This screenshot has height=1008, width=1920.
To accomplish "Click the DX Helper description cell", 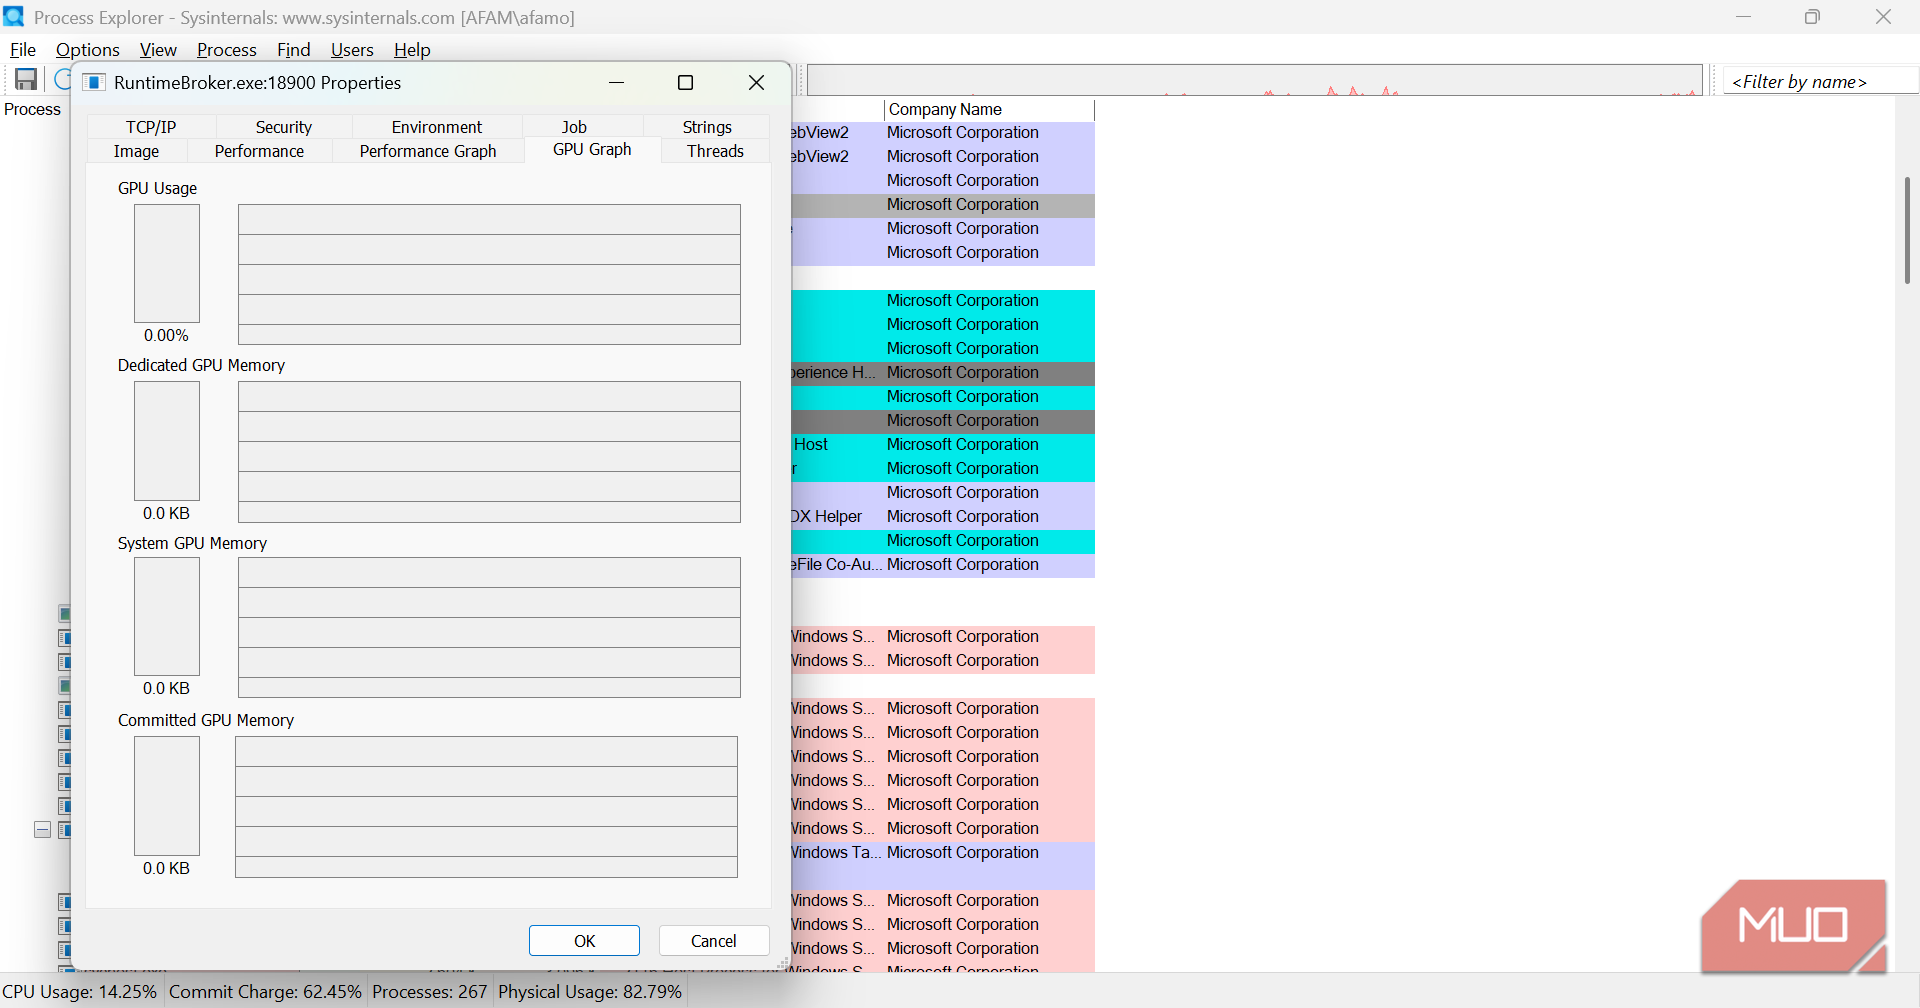I will pos(827,517).
